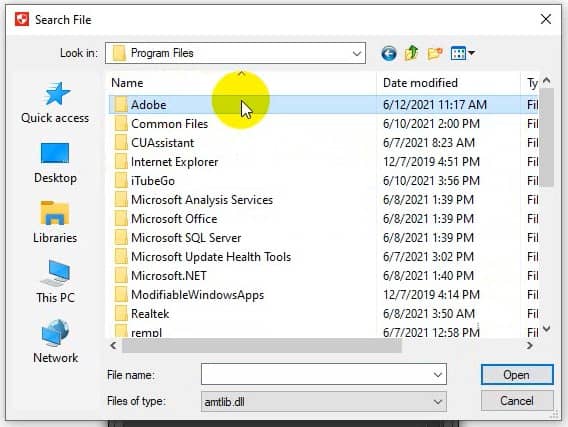
Task: Click inside the File name input field
Action: 317,374
